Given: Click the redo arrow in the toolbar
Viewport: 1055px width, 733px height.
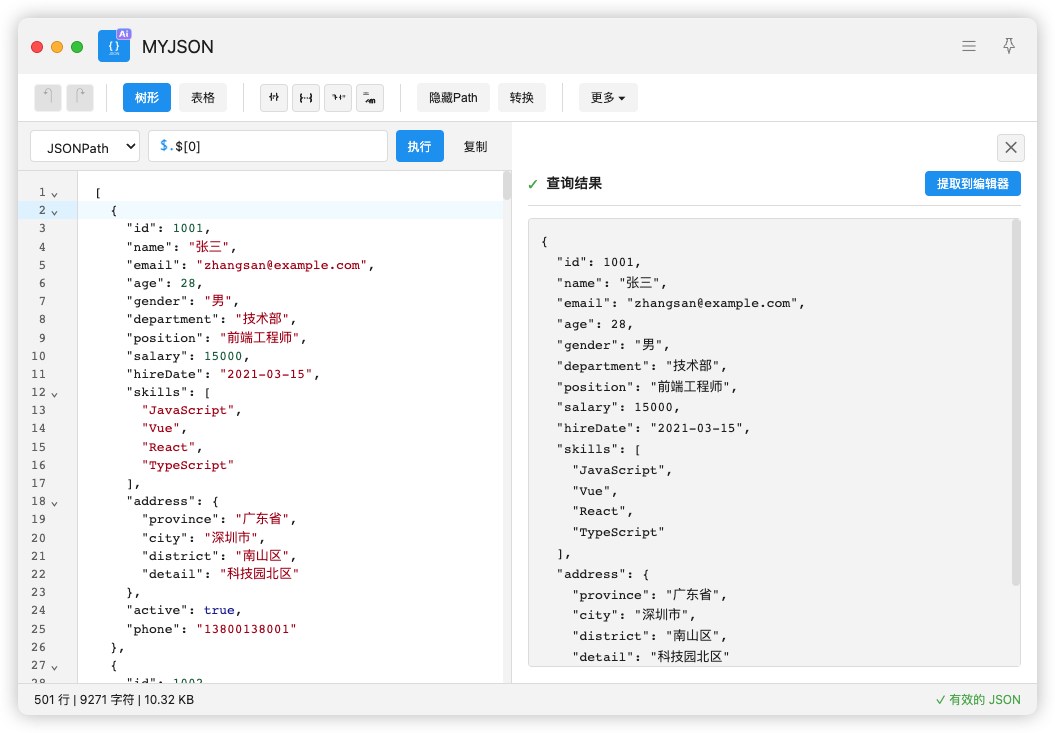Looking at the screenshot, I should coord(80,97).
